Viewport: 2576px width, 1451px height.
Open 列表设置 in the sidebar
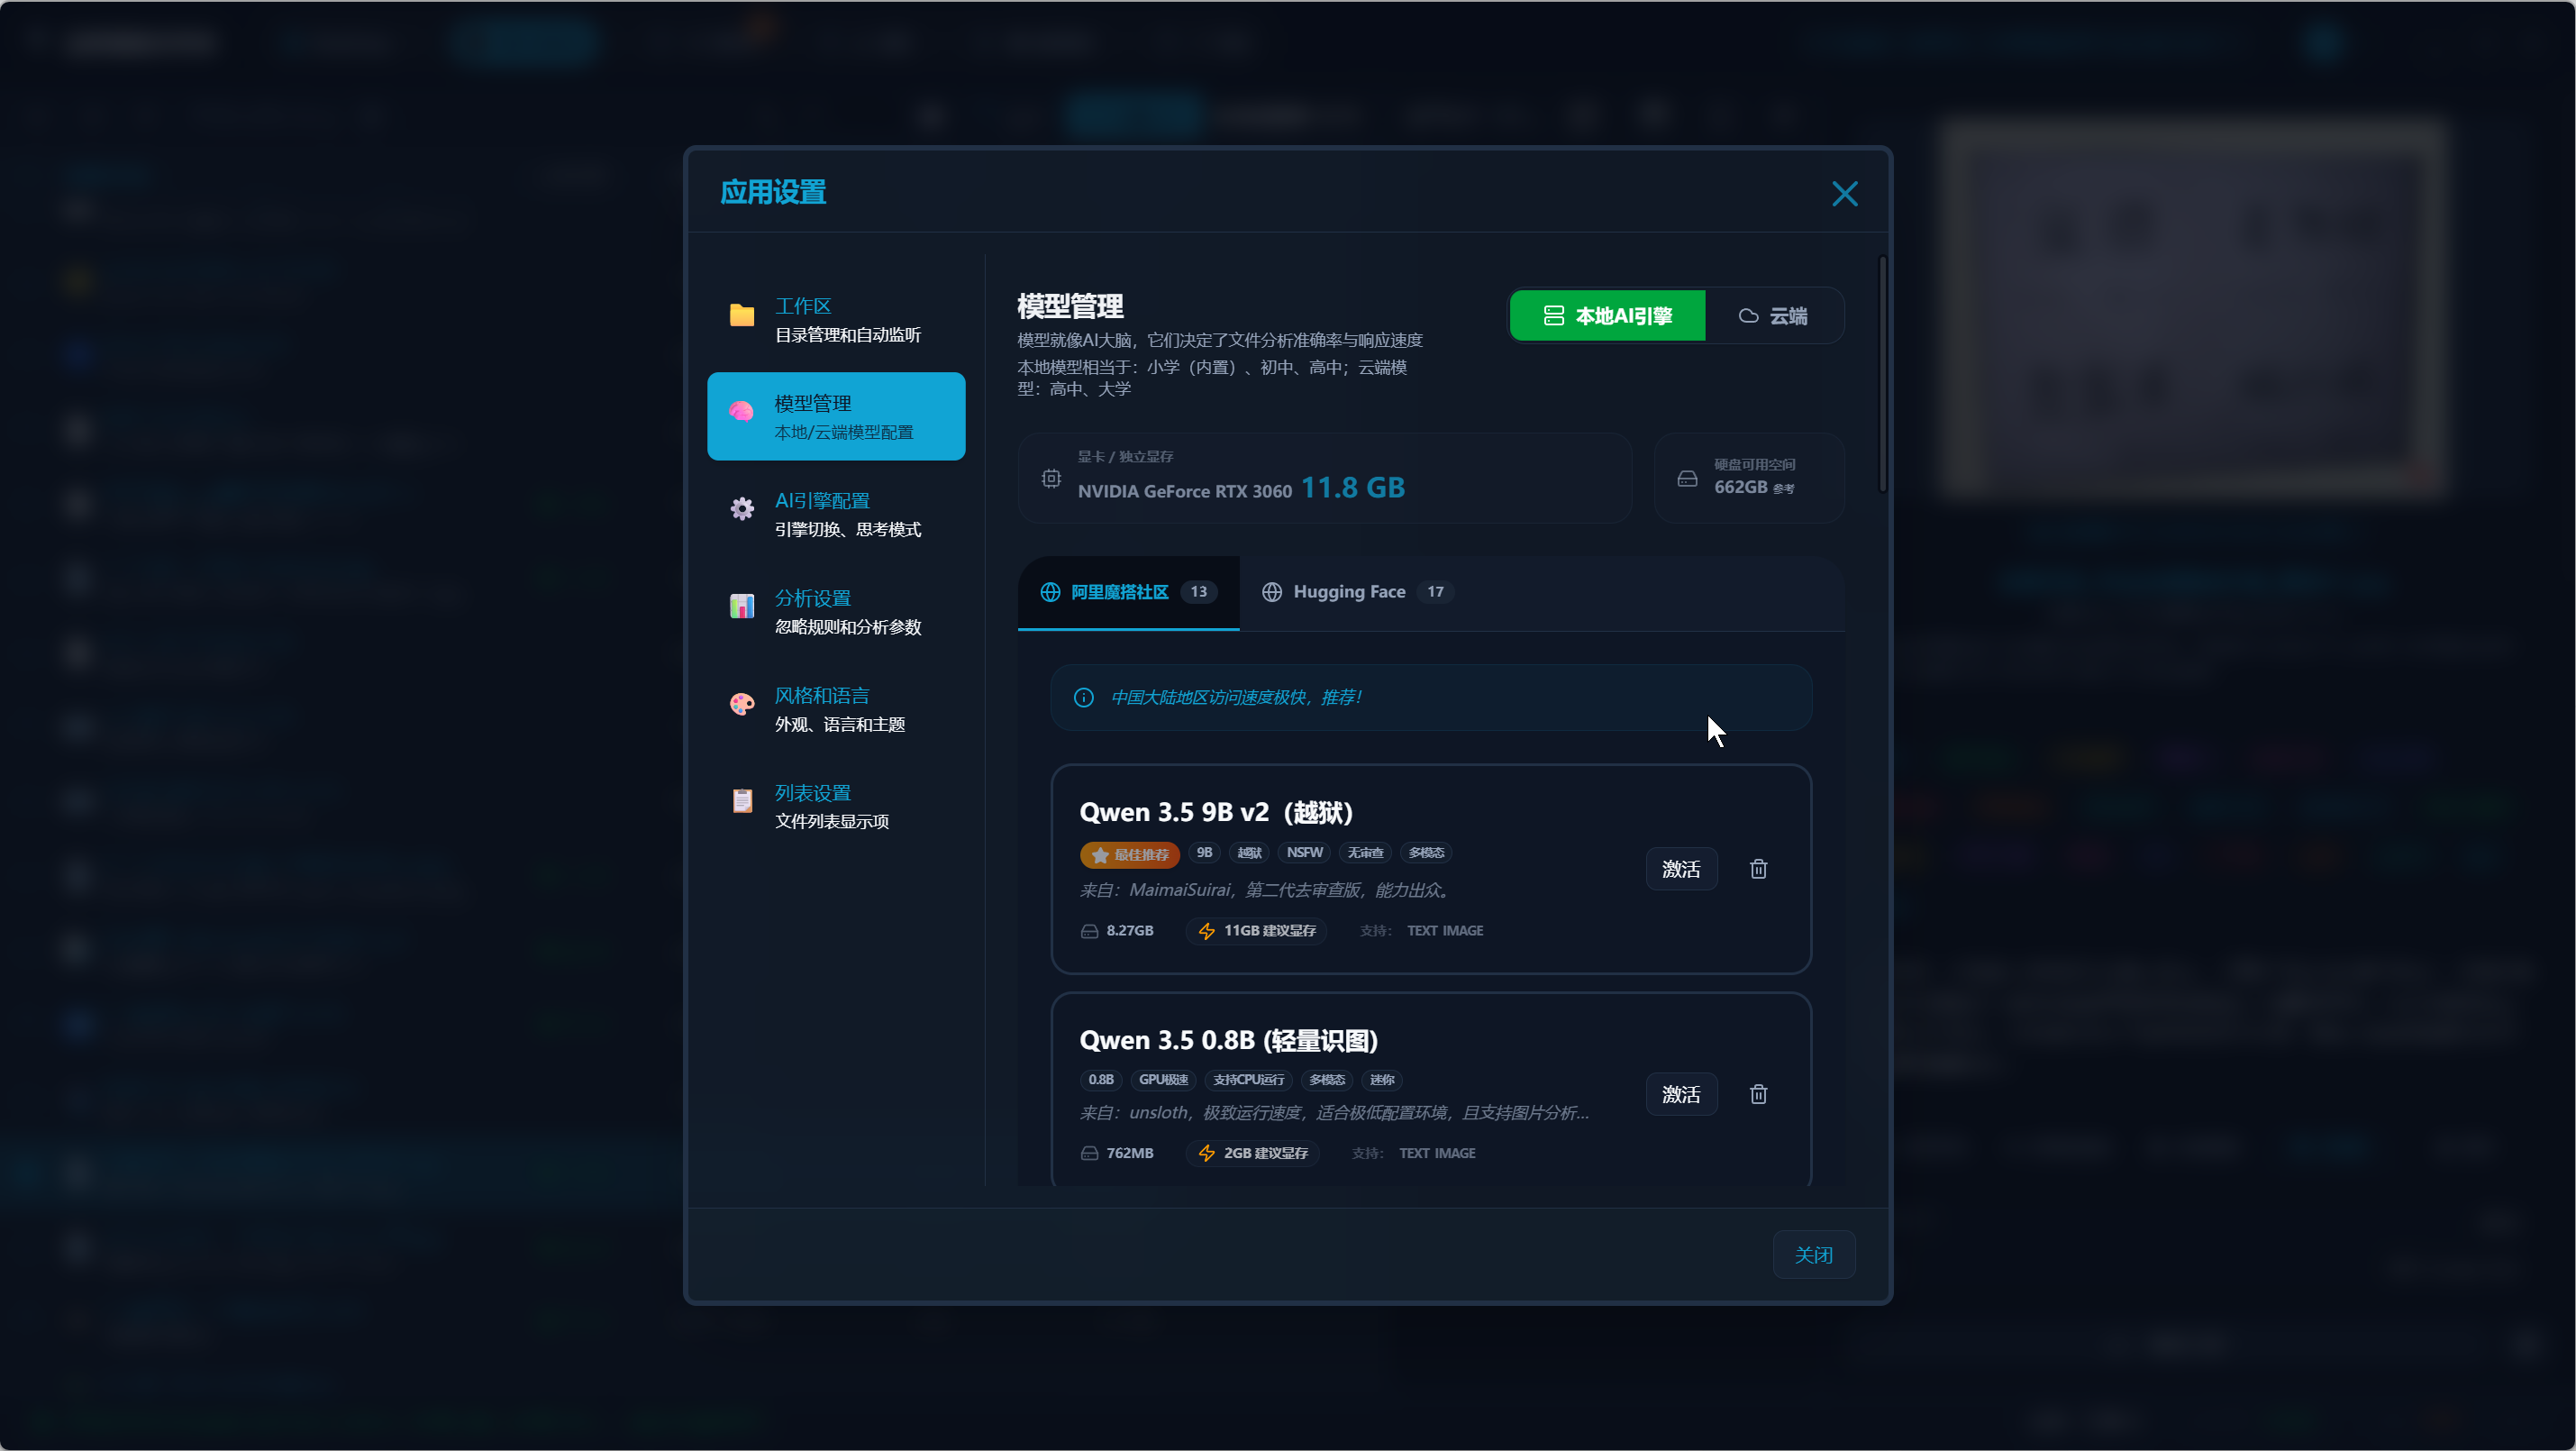pos(836,806)
